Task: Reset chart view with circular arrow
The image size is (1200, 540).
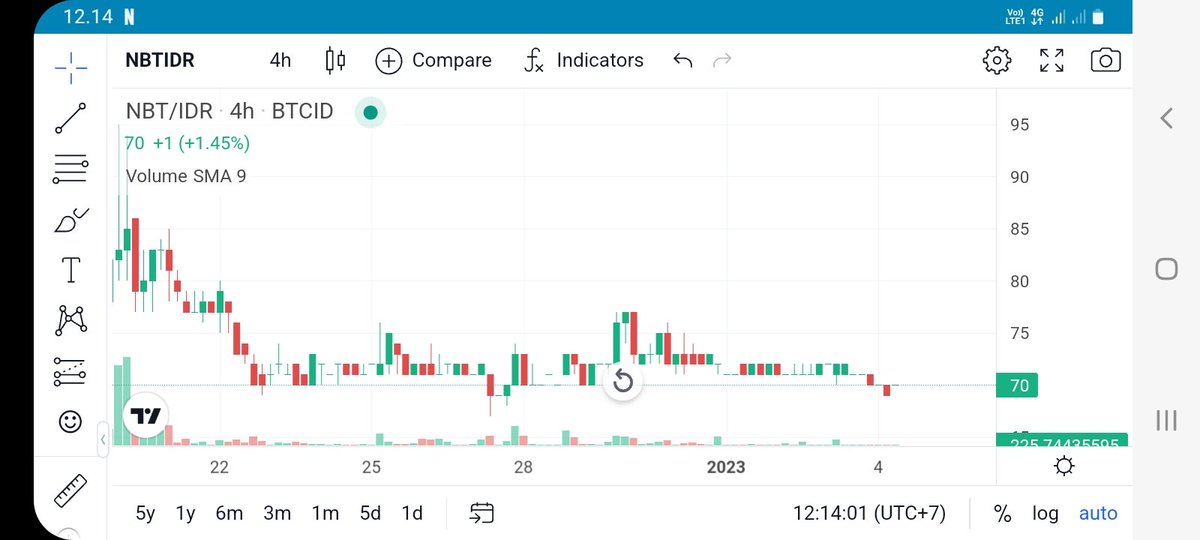Action: click(x=622, y=380)
